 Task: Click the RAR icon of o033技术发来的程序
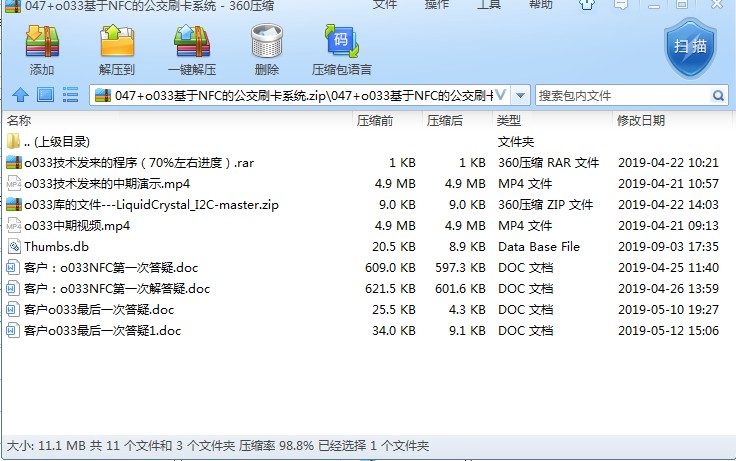click(14, 162)
